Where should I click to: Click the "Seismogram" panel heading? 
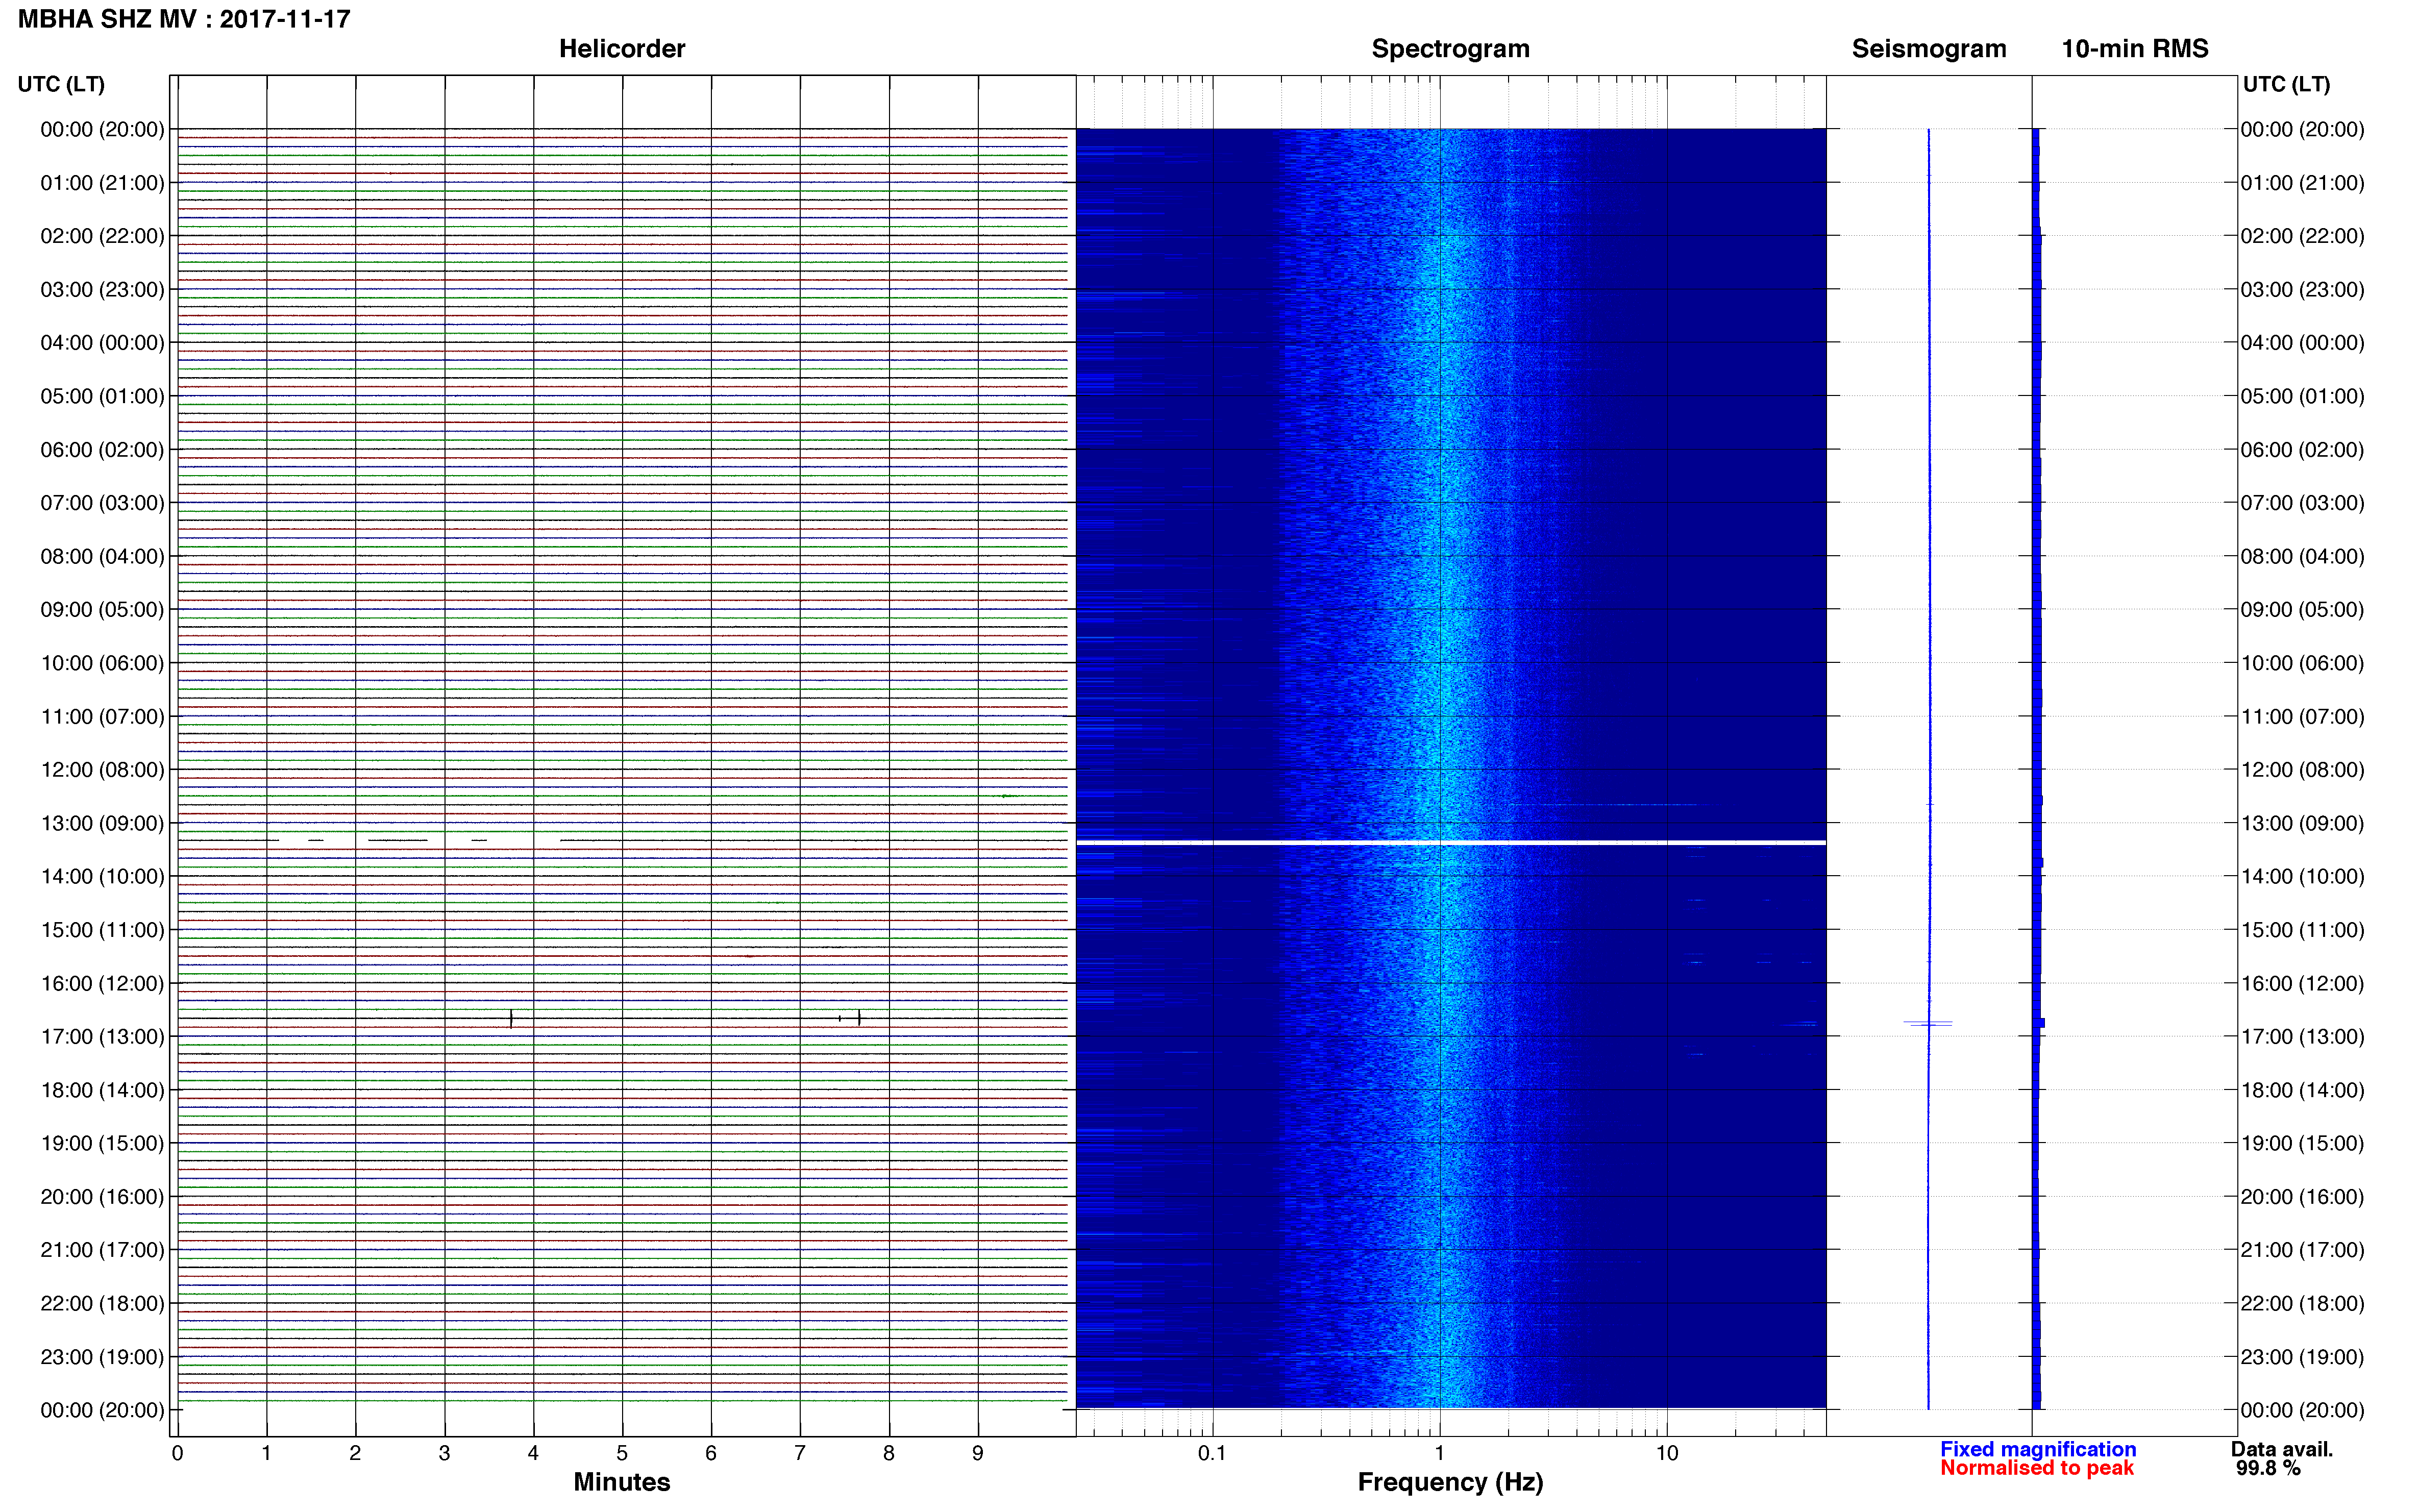pos(1929,49)
